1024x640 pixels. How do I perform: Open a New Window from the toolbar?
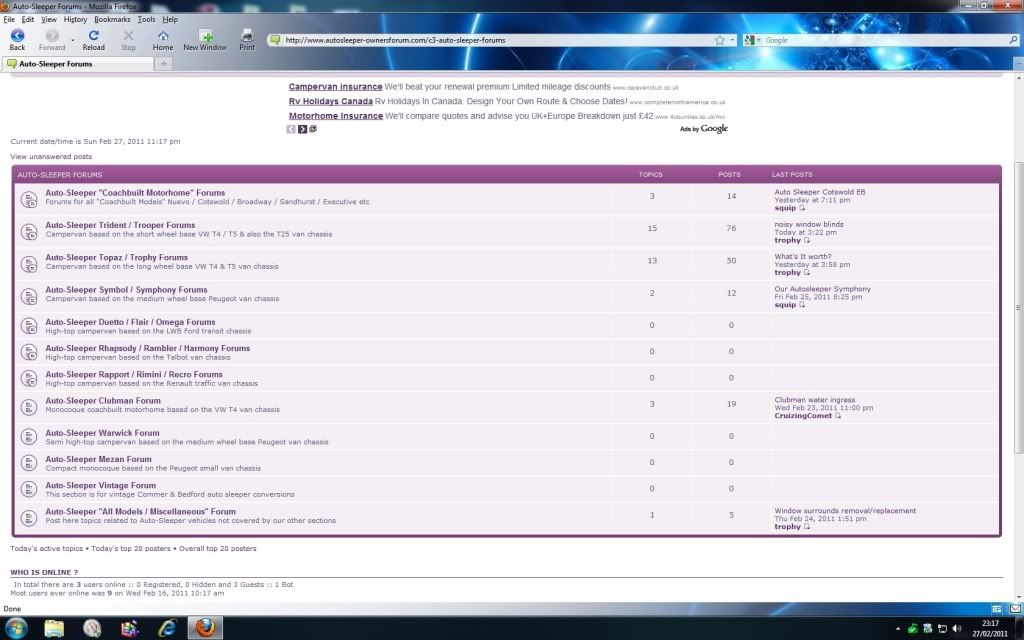205,39
